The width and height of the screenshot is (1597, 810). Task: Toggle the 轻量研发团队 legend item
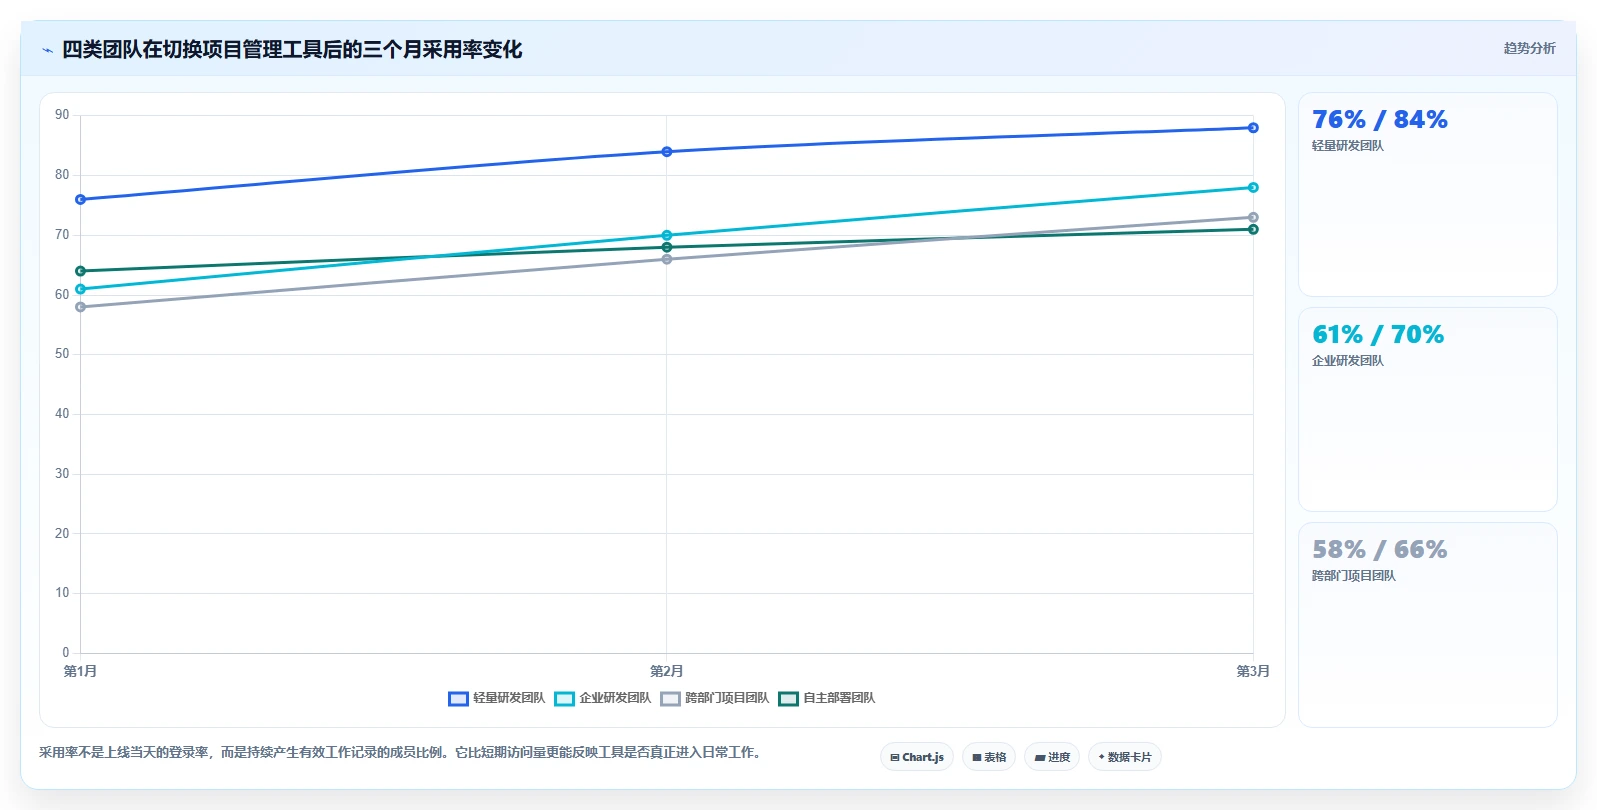point(497,698)
